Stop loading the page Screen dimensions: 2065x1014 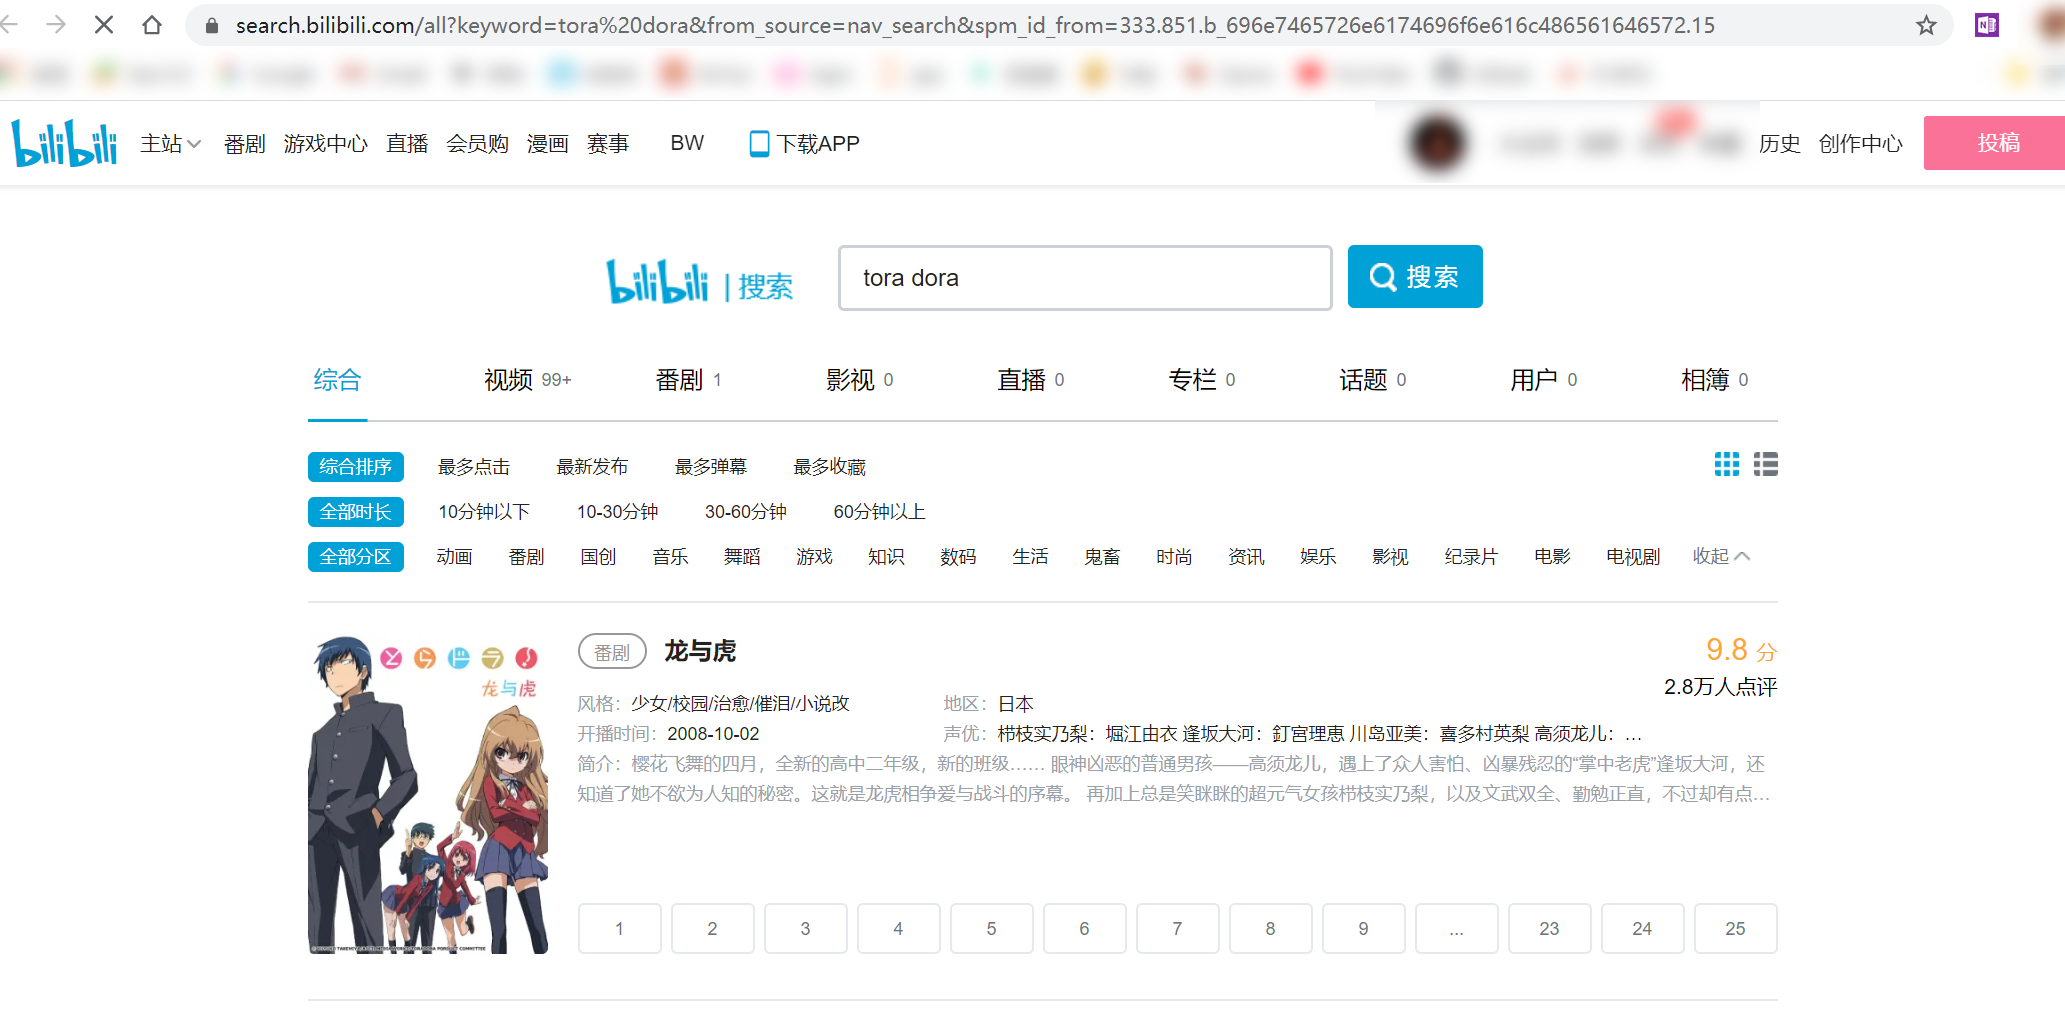(104, 25)
